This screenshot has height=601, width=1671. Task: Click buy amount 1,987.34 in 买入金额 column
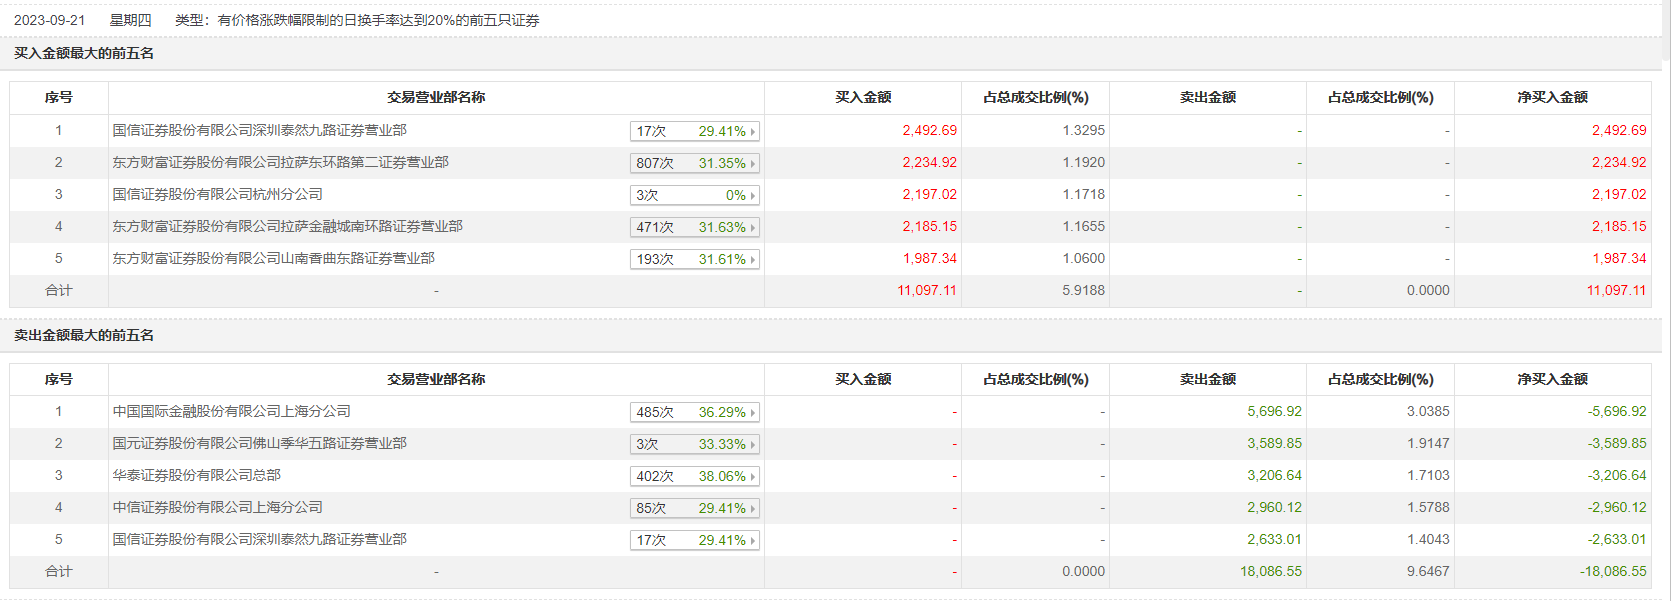[x=929, y=258]
